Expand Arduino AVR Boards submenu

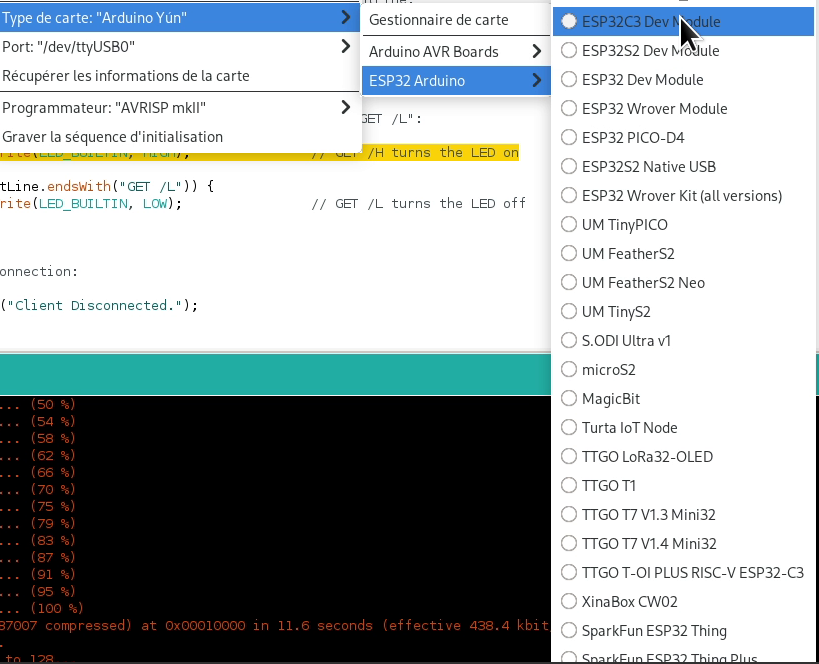pos(456,52)
